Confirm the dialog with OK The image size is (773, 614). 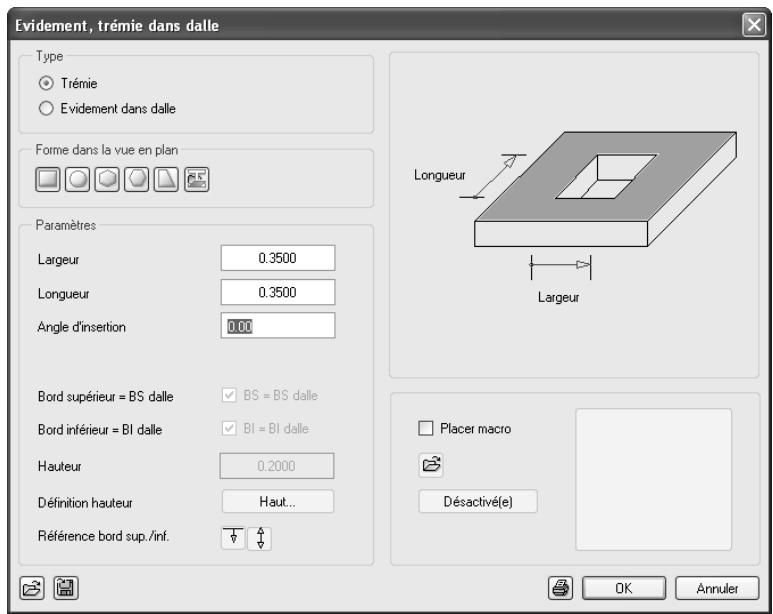click(624, 588)
